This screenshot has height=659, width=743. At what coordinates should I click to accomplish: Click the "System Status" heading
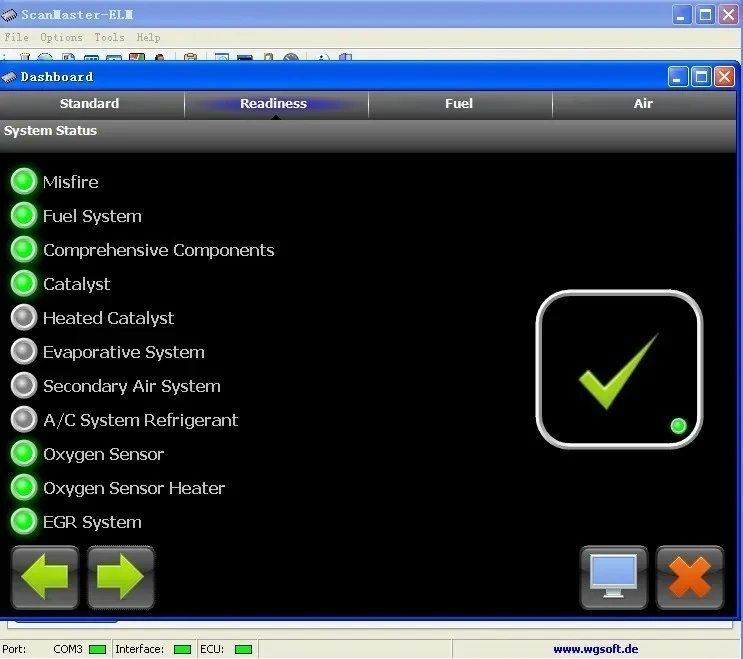[x=50, y=131]
